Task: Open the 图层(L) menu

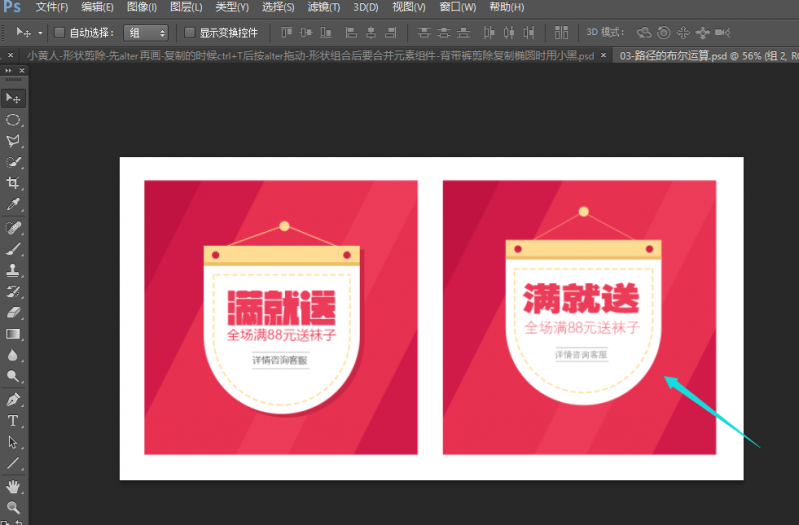Action: pos(185,8)
